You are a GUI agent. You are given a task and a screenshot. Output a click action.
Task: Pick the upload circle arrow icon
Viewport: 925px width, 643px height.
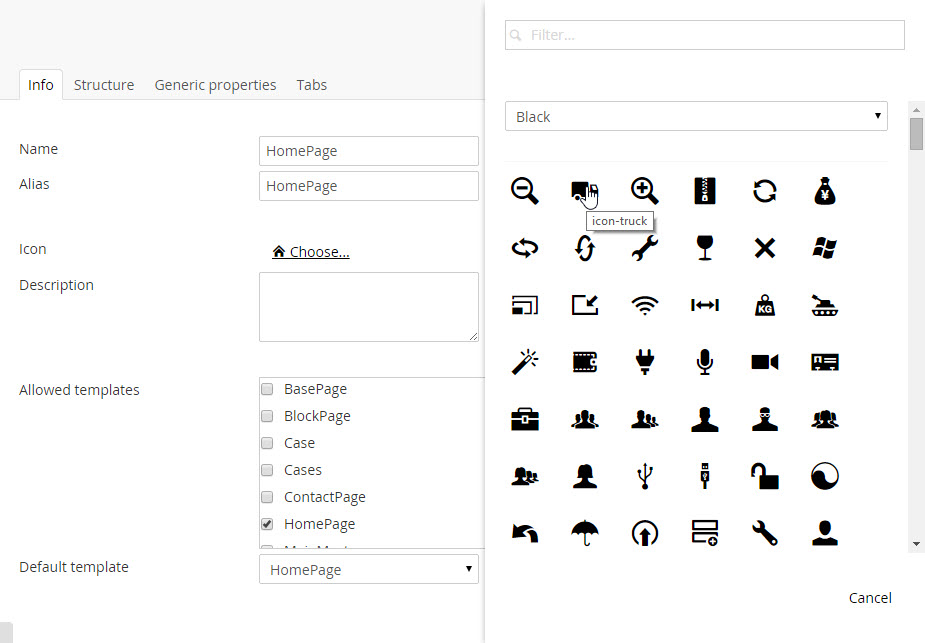pos(645,533)
